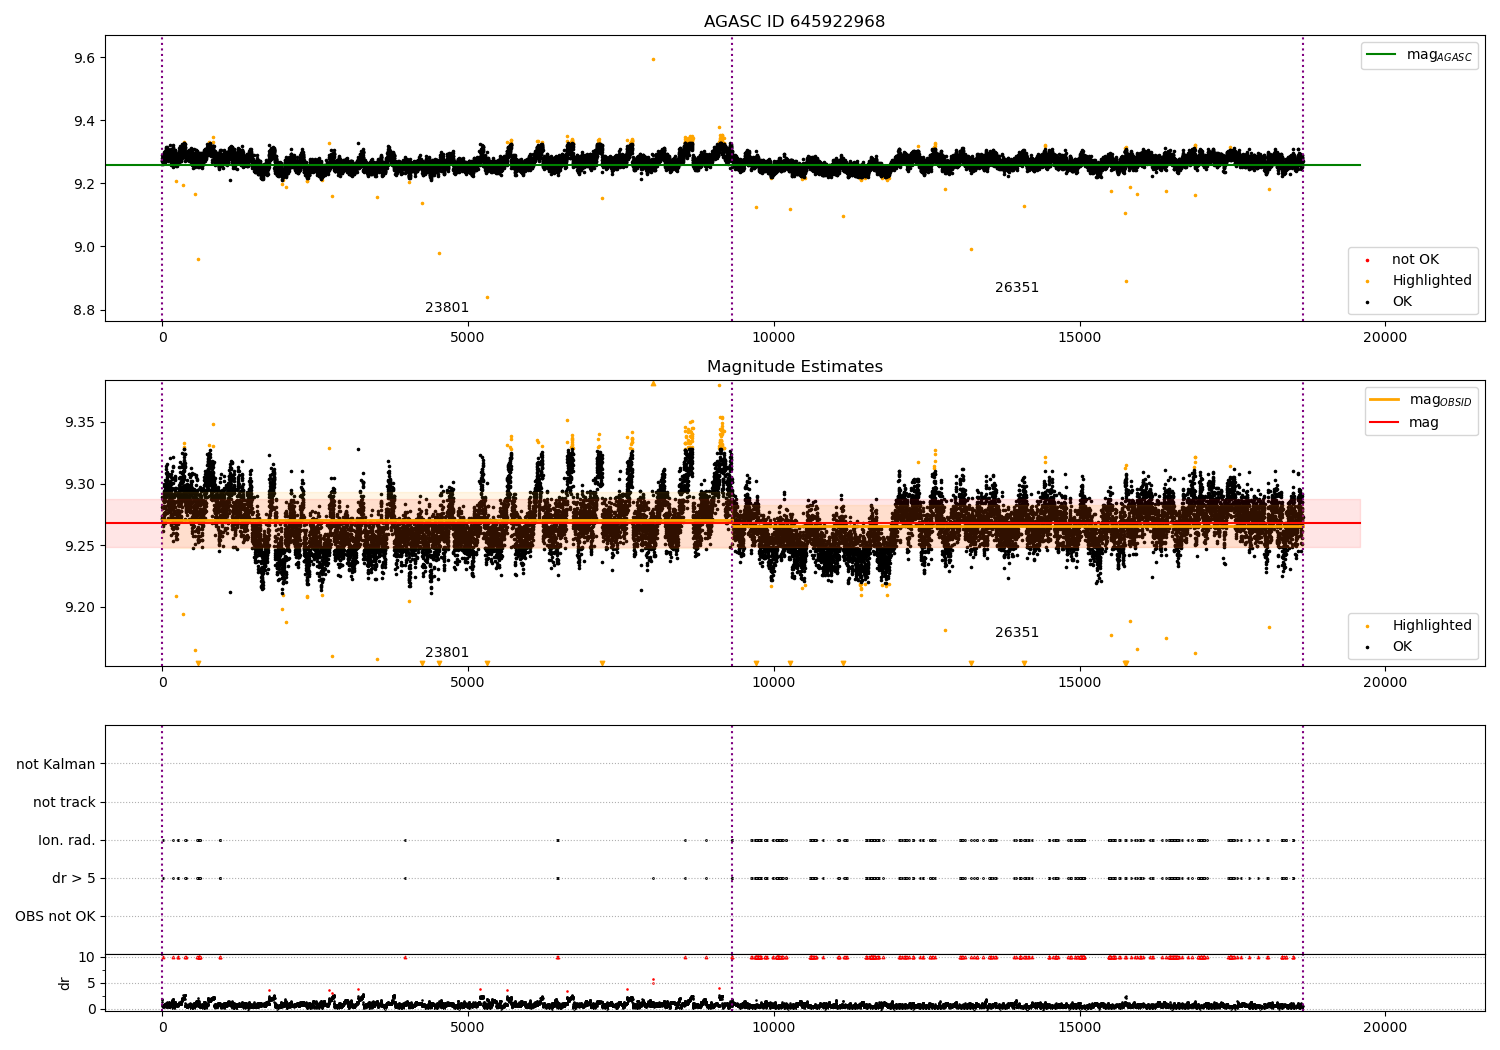Click x-axis tick 15000 under the Magnitude Estimates plot
The height and width of the screenshot is (1050, 1500).
coord(1079,683)
